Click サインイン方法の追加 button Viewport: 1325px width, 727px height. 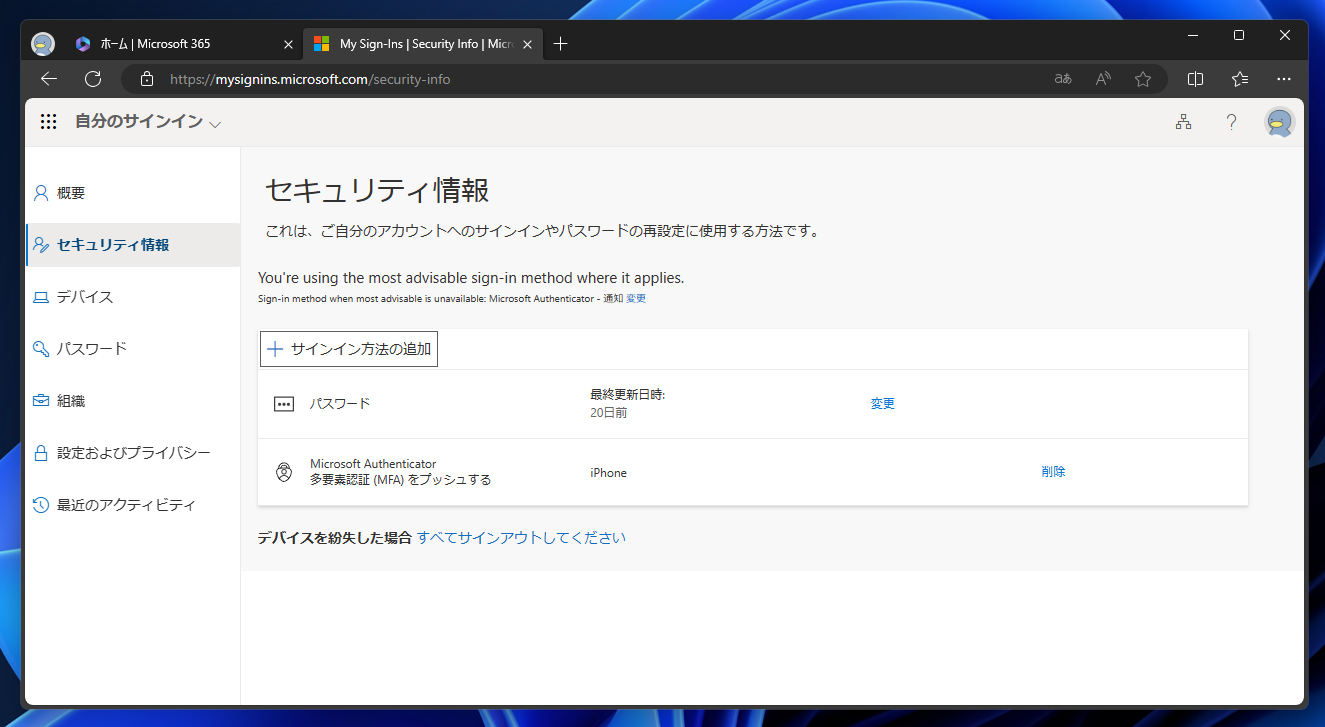(x=349, y=349)
